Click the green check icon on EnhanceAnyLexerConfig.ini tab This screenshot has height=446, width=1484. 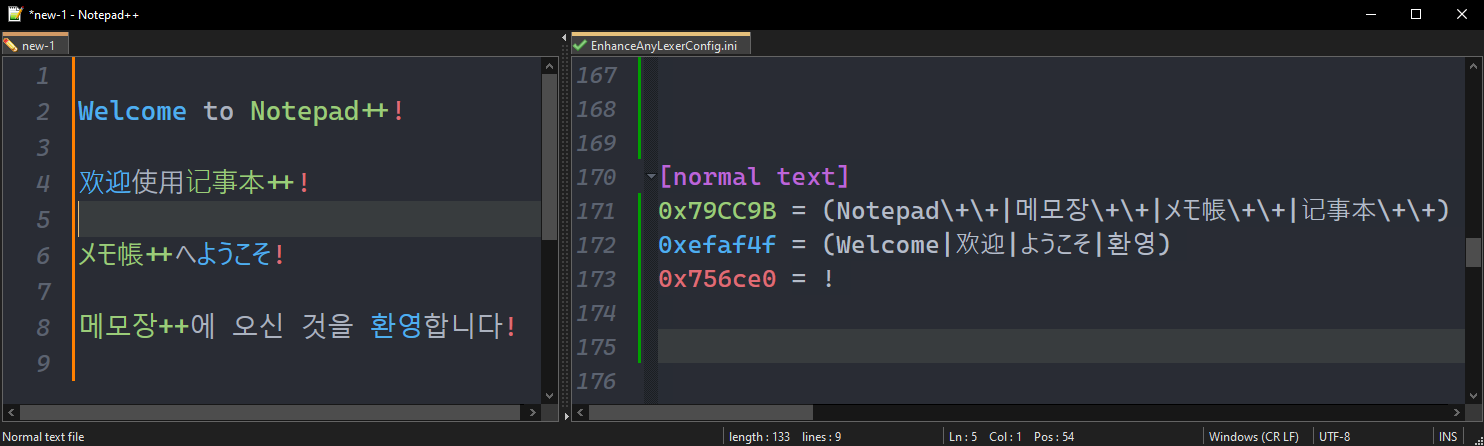point(580,45)
